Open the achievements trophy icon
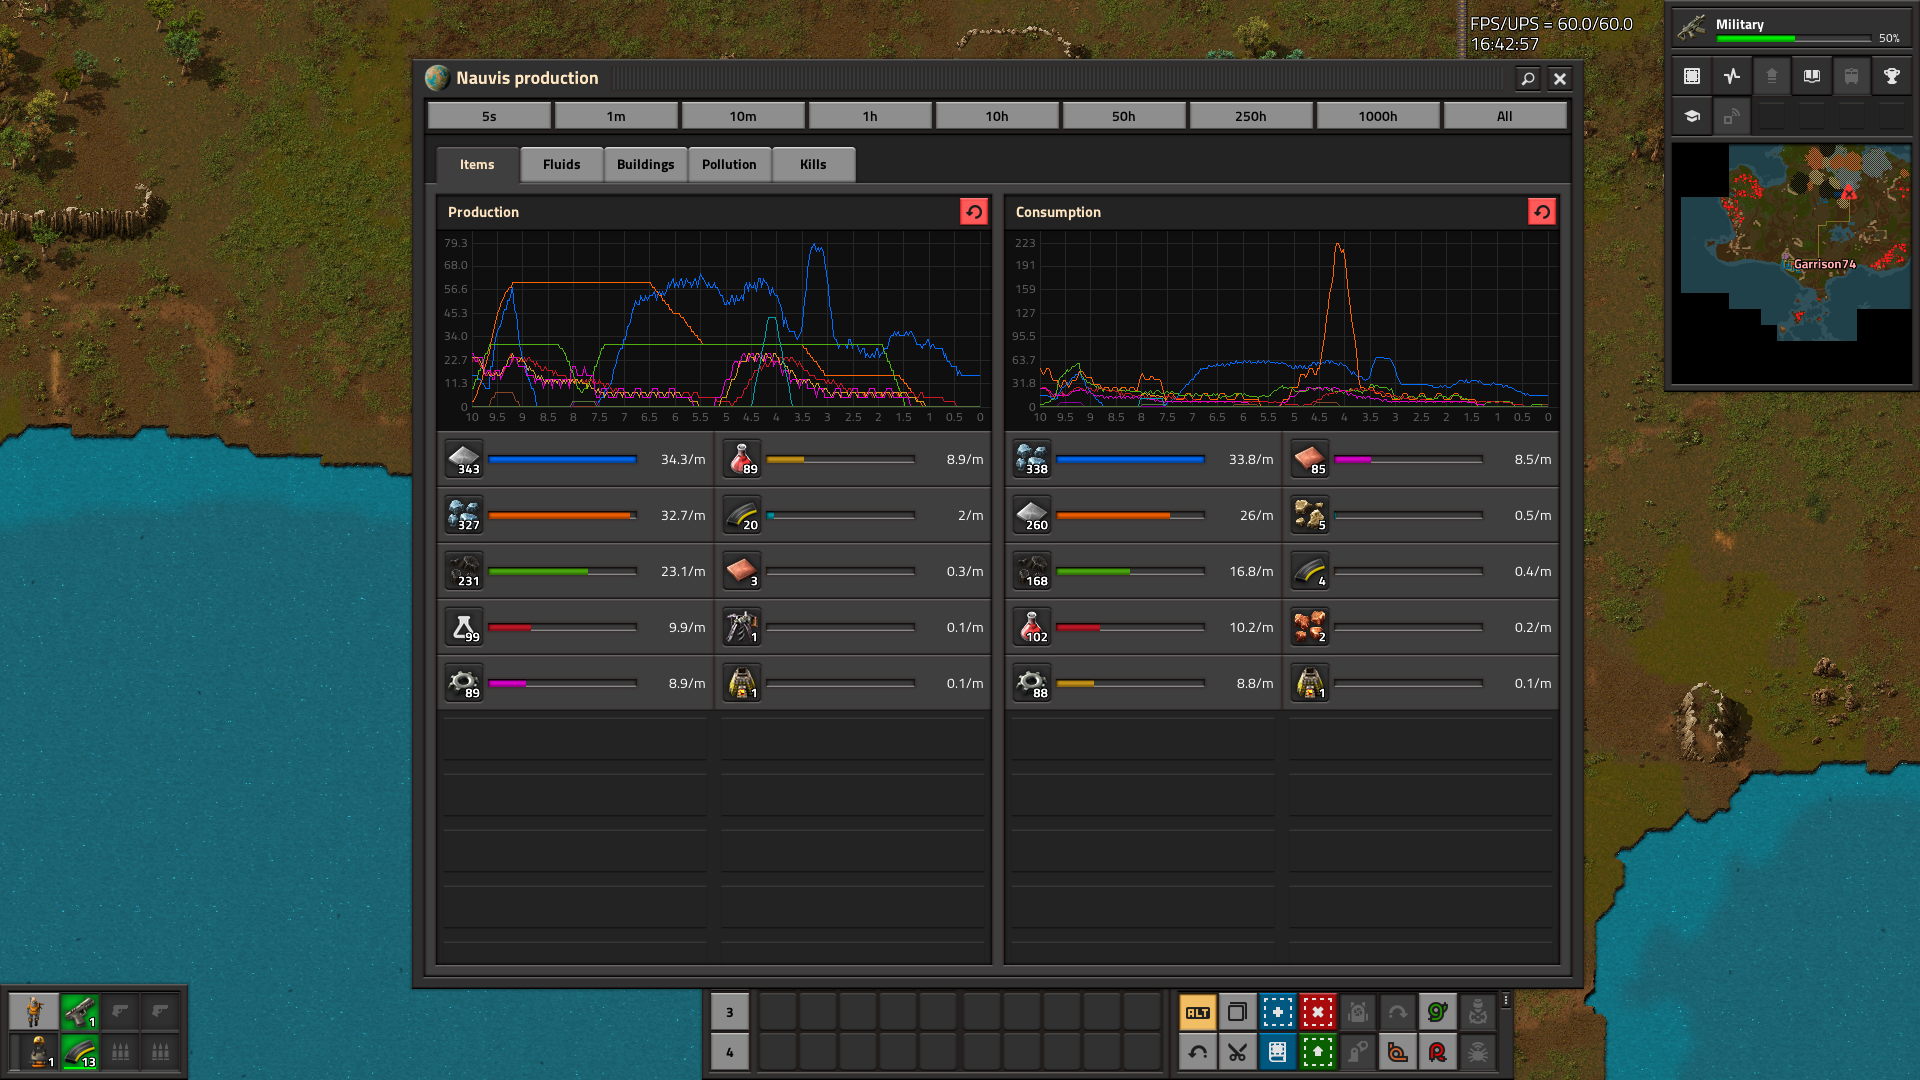 [x=1891, y=76]
